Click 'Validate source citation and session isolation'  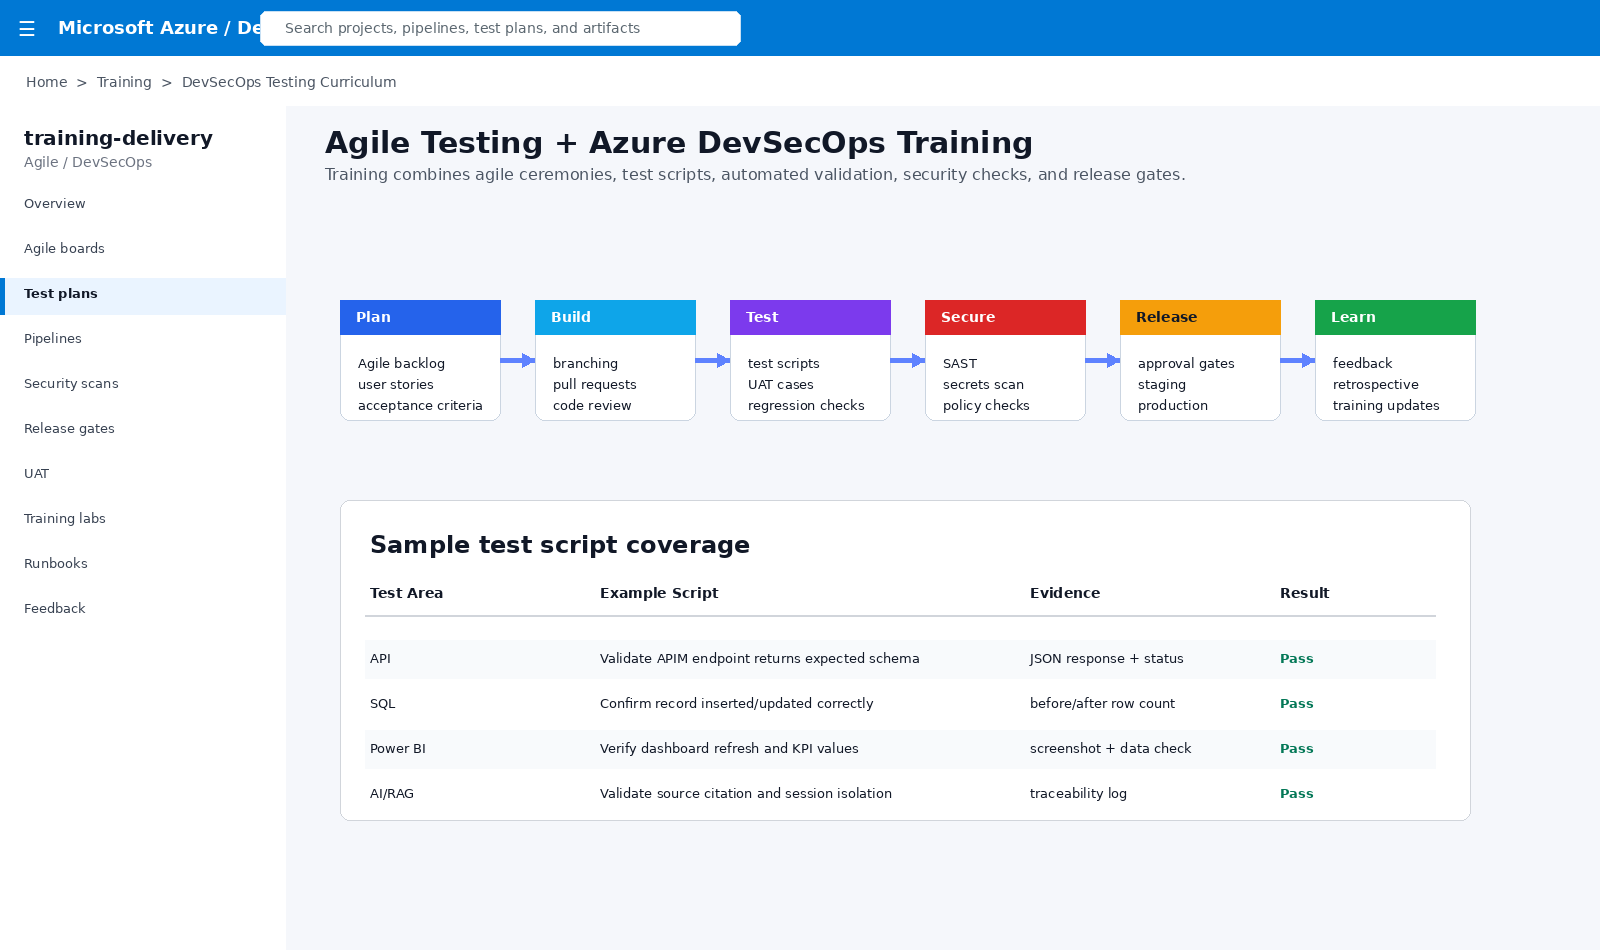point(745,794)
